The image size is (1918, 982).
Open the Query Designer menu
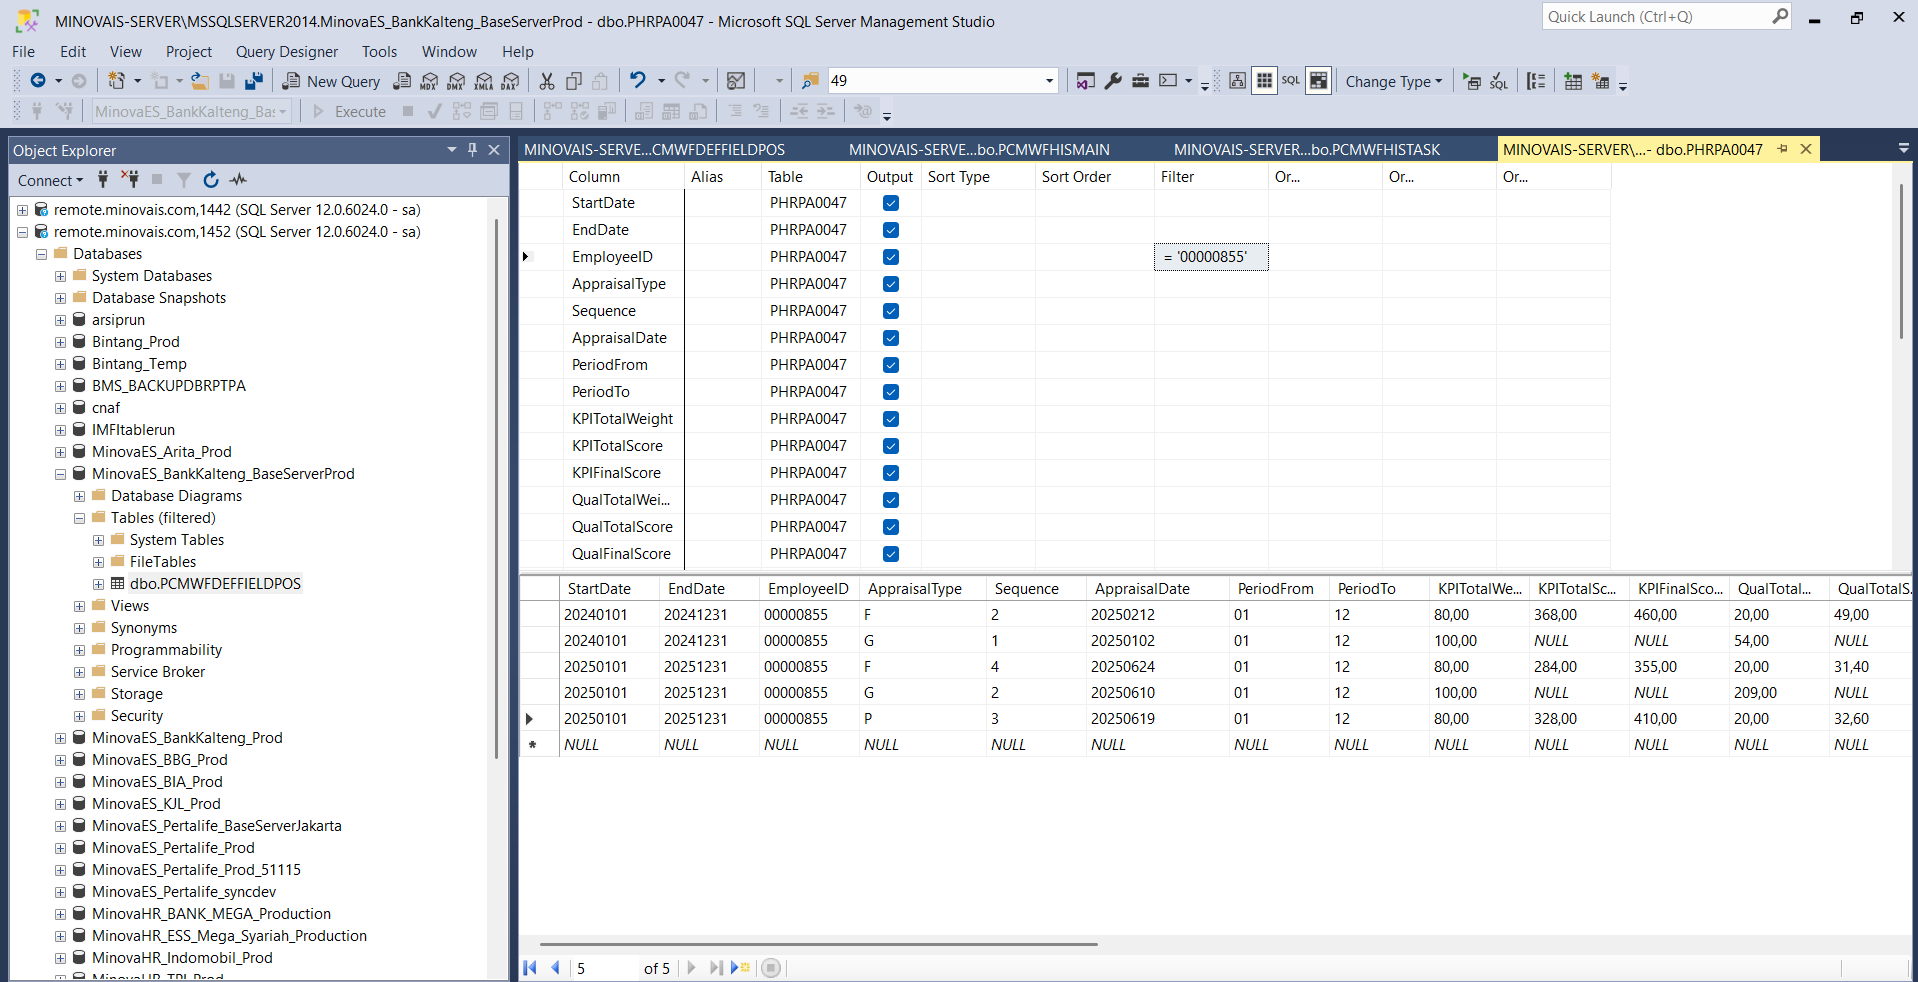286,52
